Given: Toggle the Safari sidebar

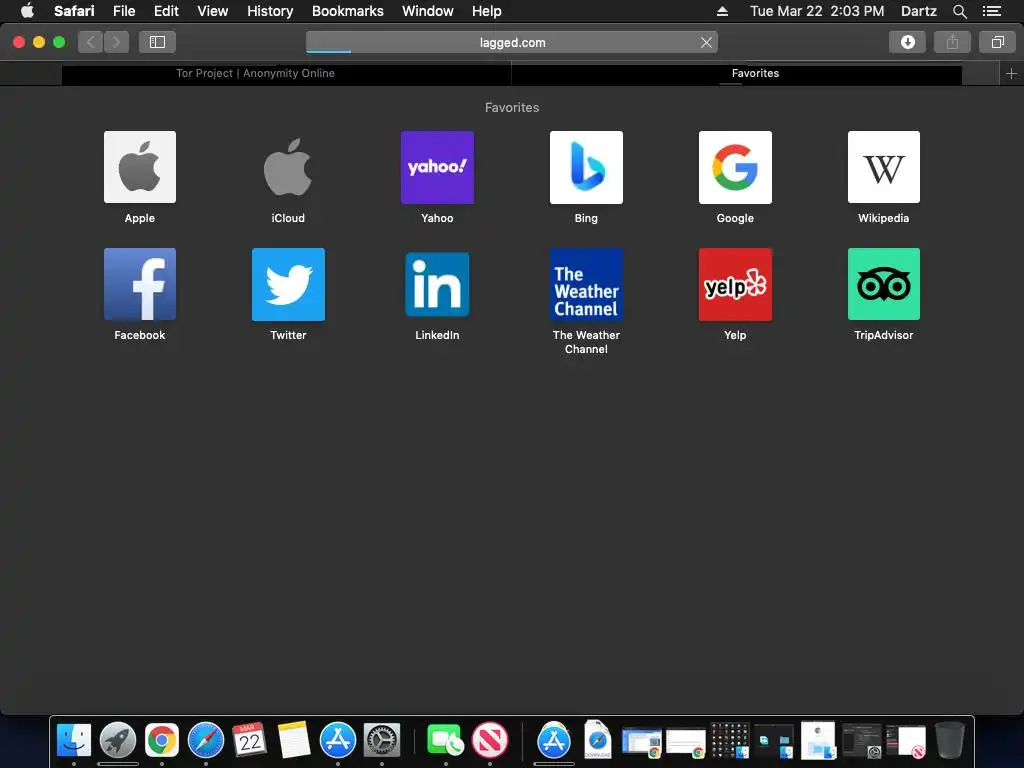Looking at the screenshot, I should pyautogui.click(x=157, y=42).
